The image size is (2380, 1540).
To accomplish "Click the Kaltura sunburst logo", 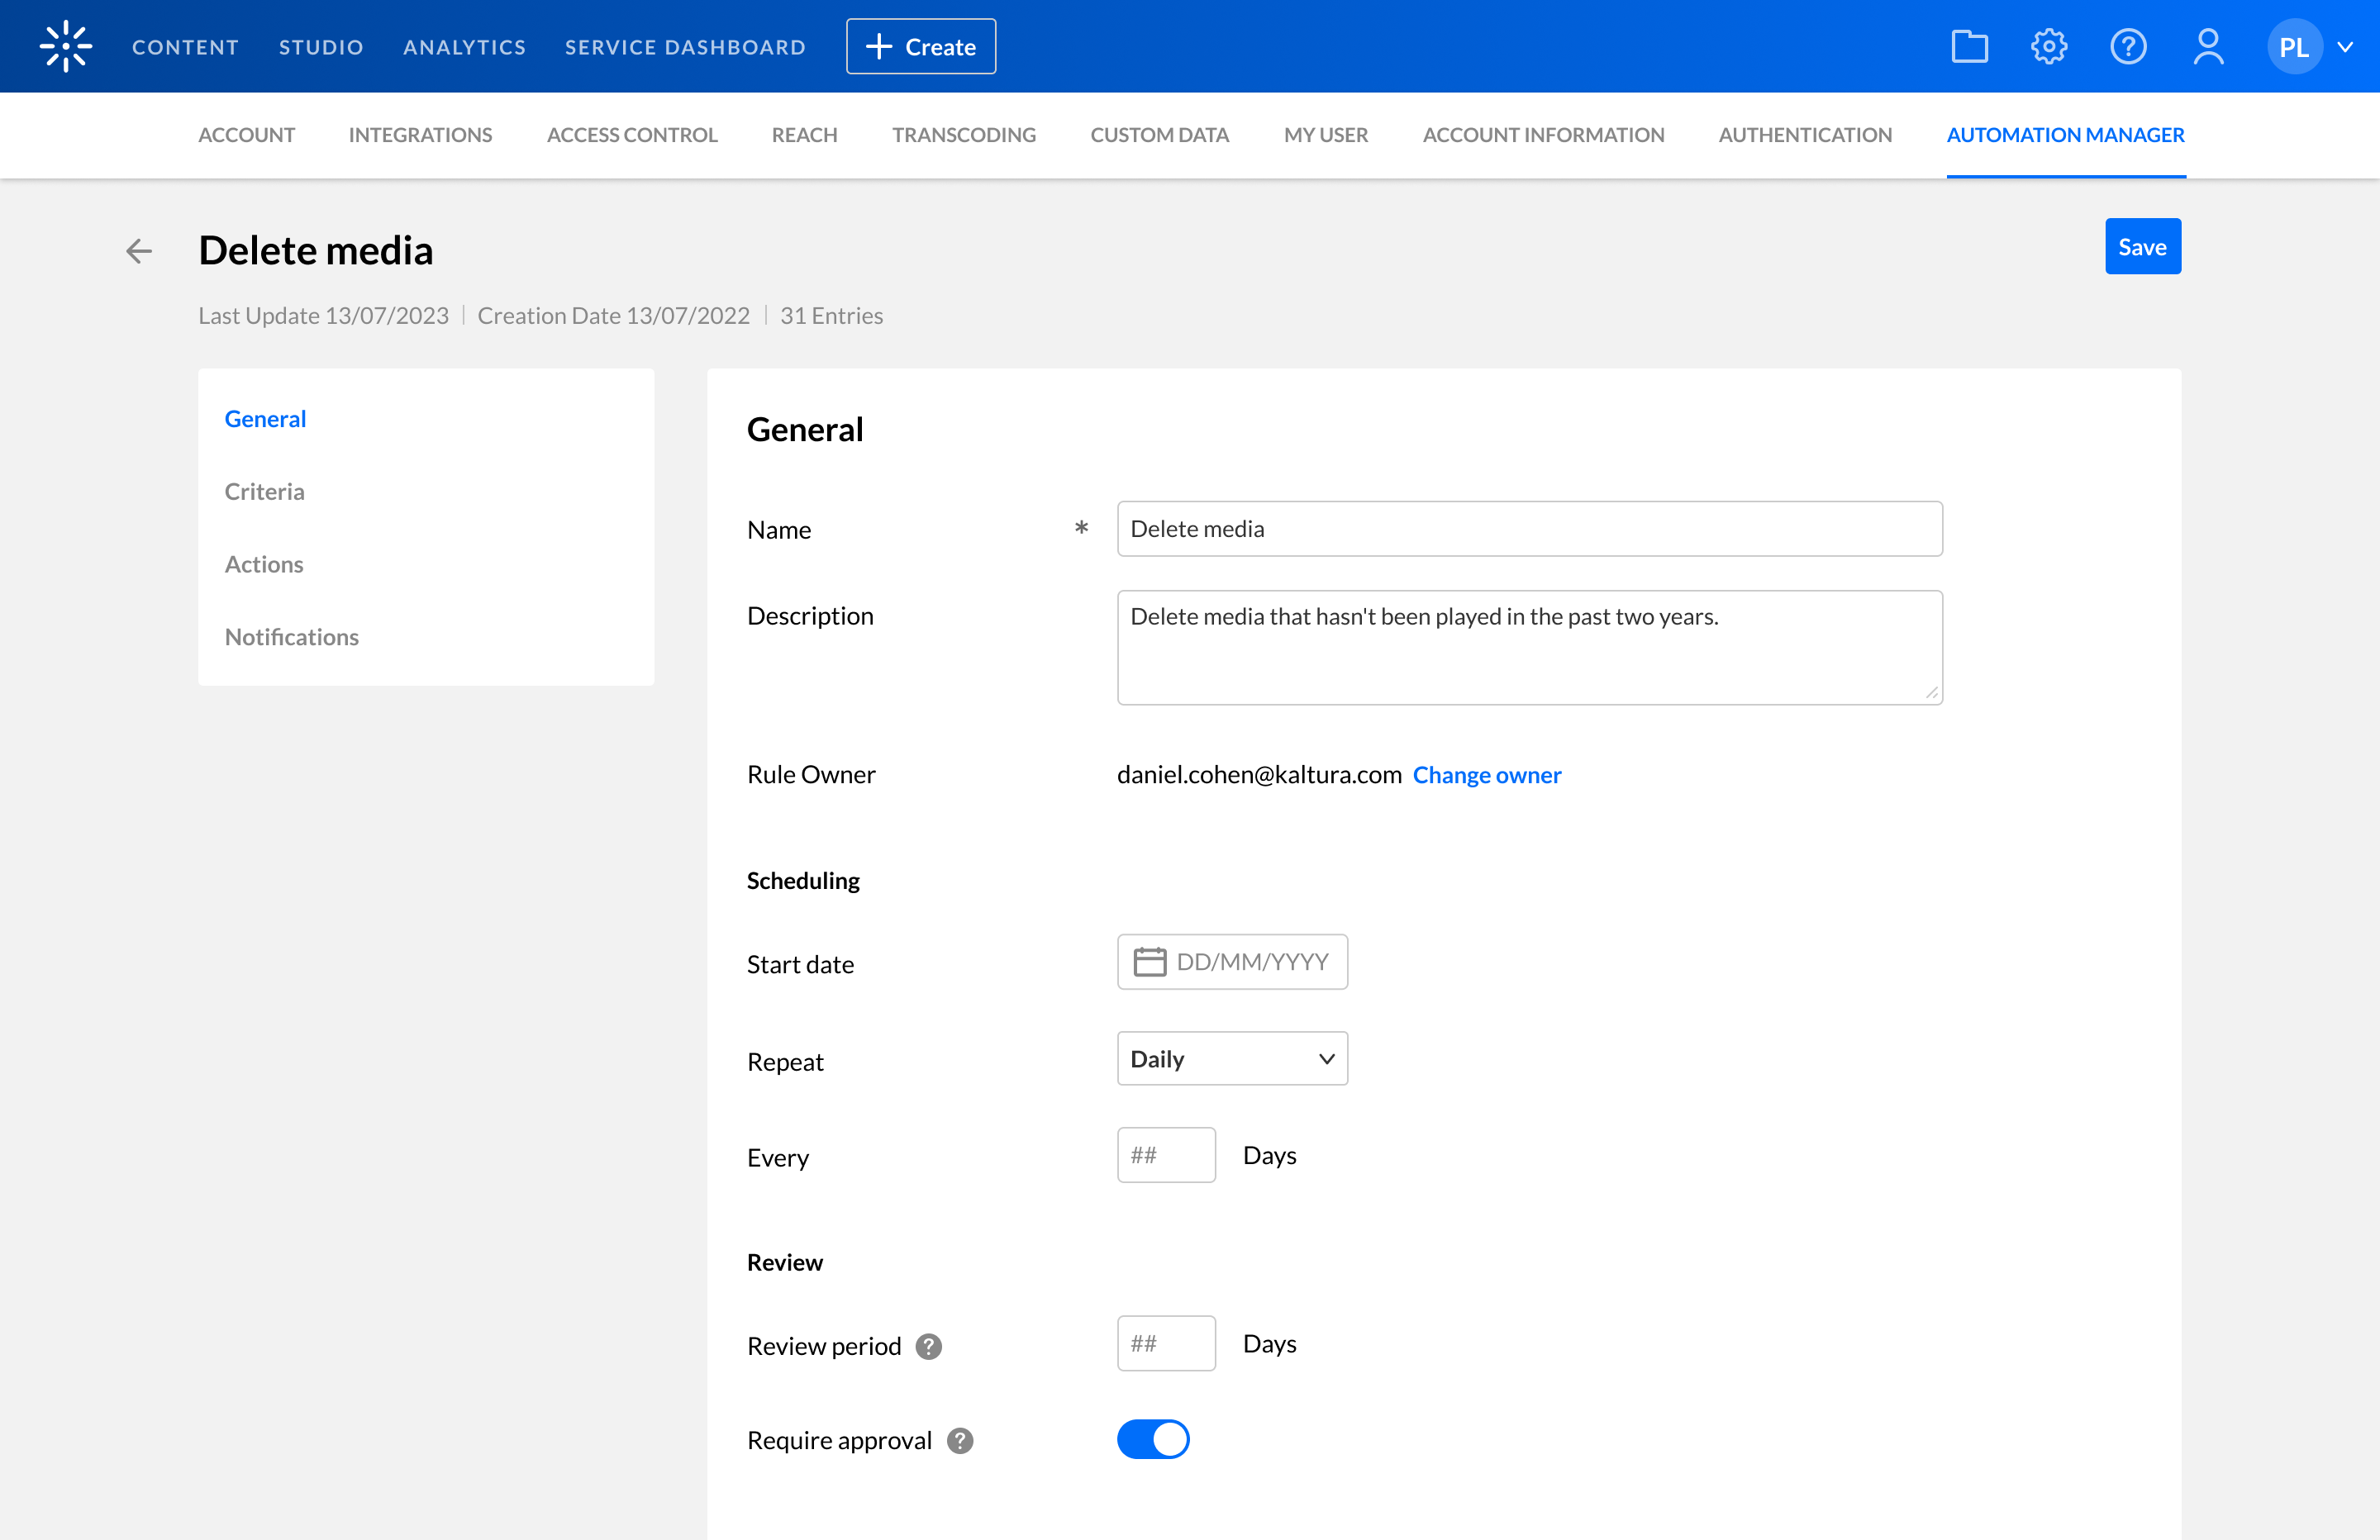I will pos(66,46).
